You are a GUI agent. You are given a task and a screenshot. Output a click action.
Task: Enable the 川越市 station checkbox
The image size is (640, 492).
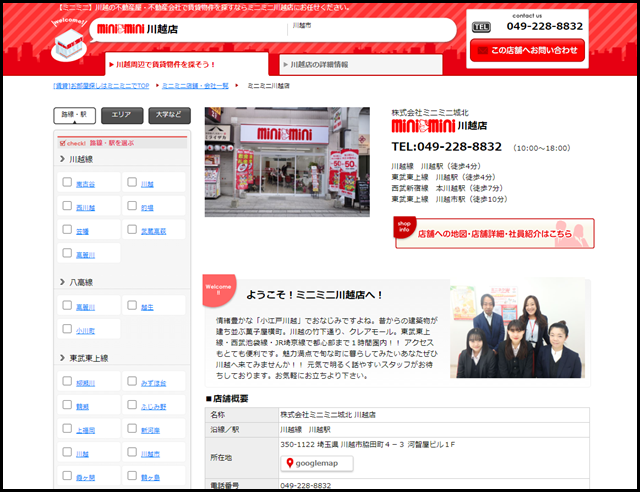(132, 452)
